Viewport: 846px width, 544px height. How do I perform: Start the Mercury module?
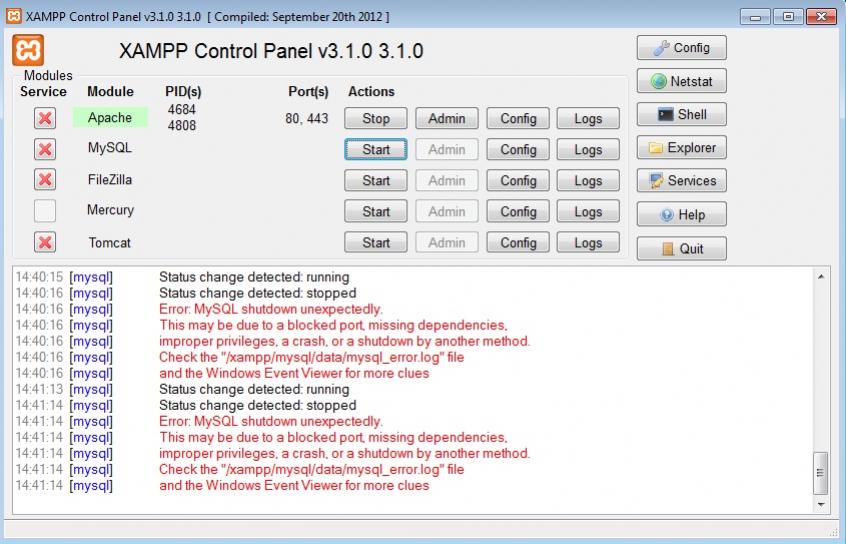coord(376,212)
